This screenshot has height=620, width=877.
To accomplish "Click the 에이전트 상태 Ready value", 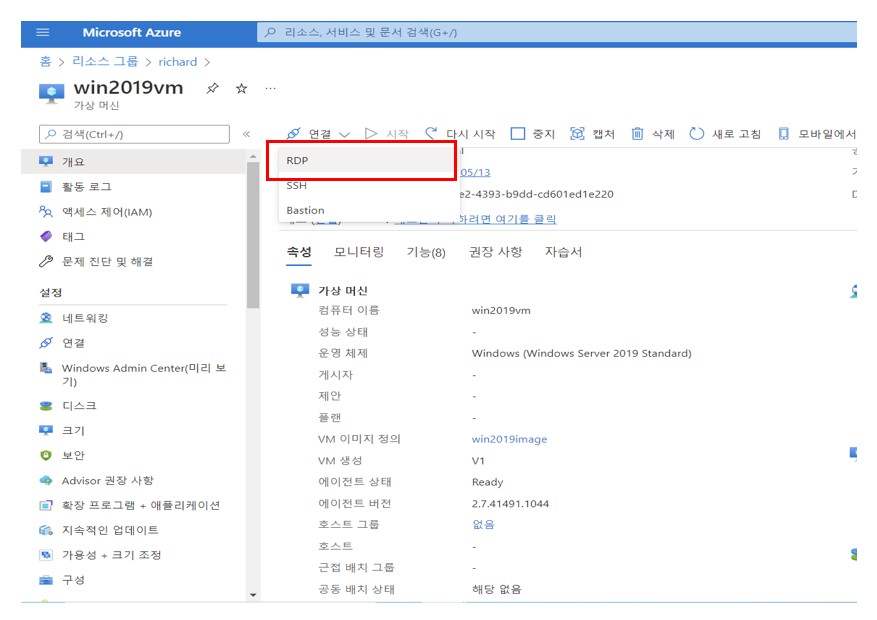I will 487,482.
